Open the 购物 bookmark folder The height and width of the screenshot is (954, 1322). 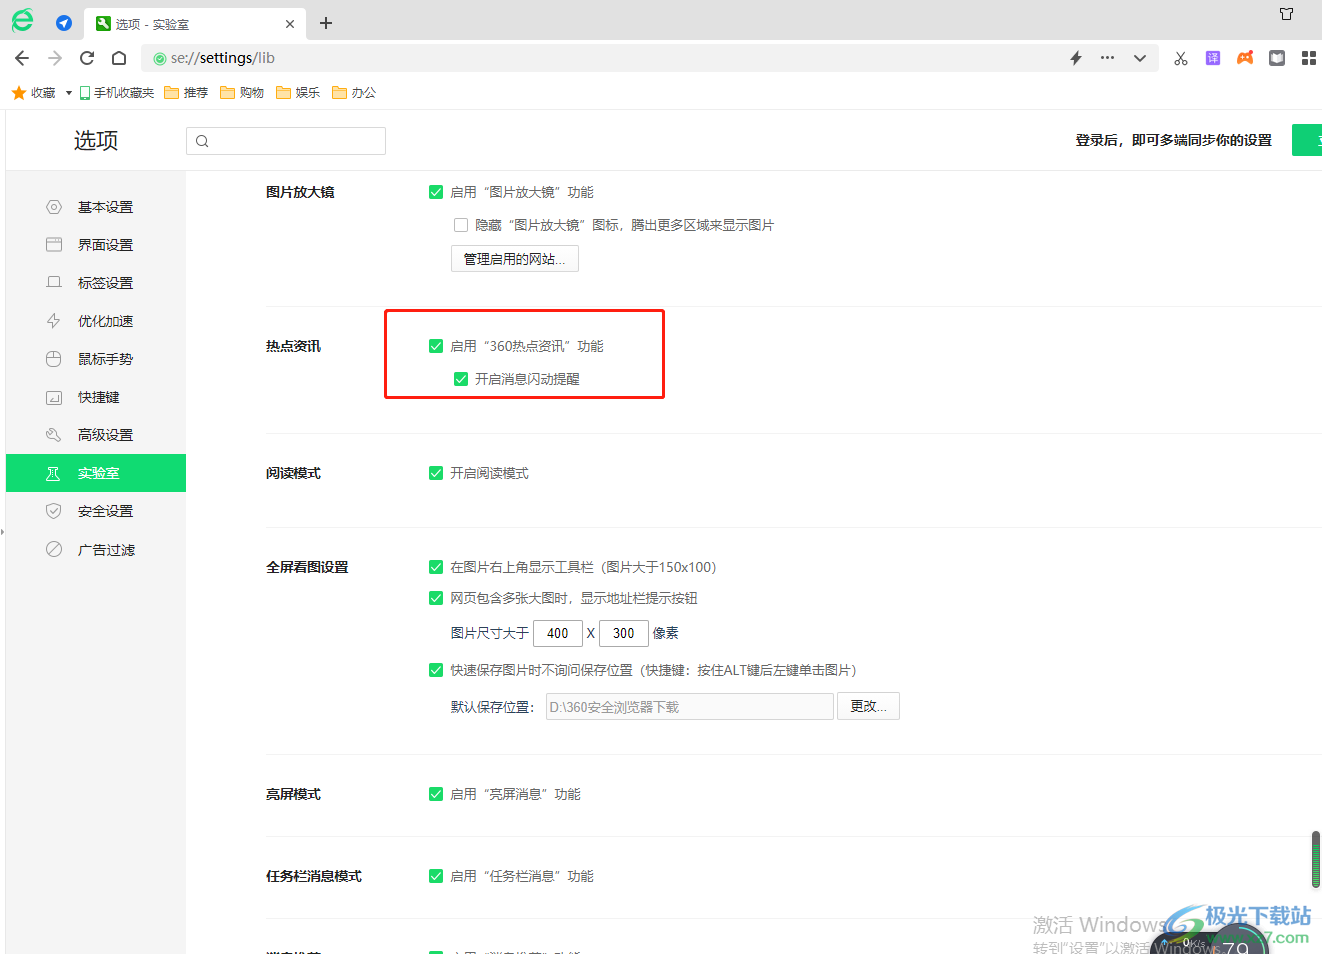coord(242,93)
